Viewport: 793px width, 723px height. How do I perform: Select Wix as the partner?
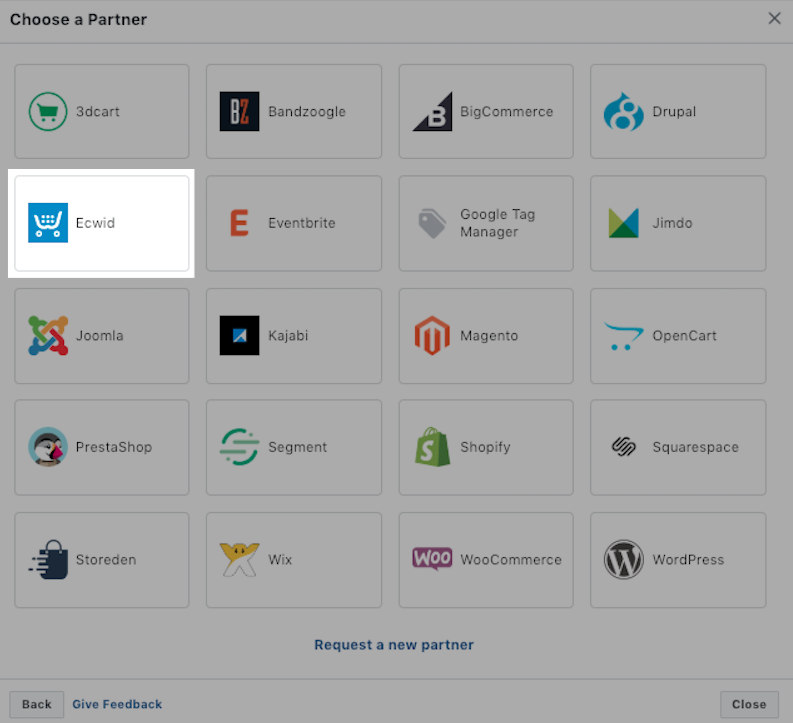tap(294, 560)
